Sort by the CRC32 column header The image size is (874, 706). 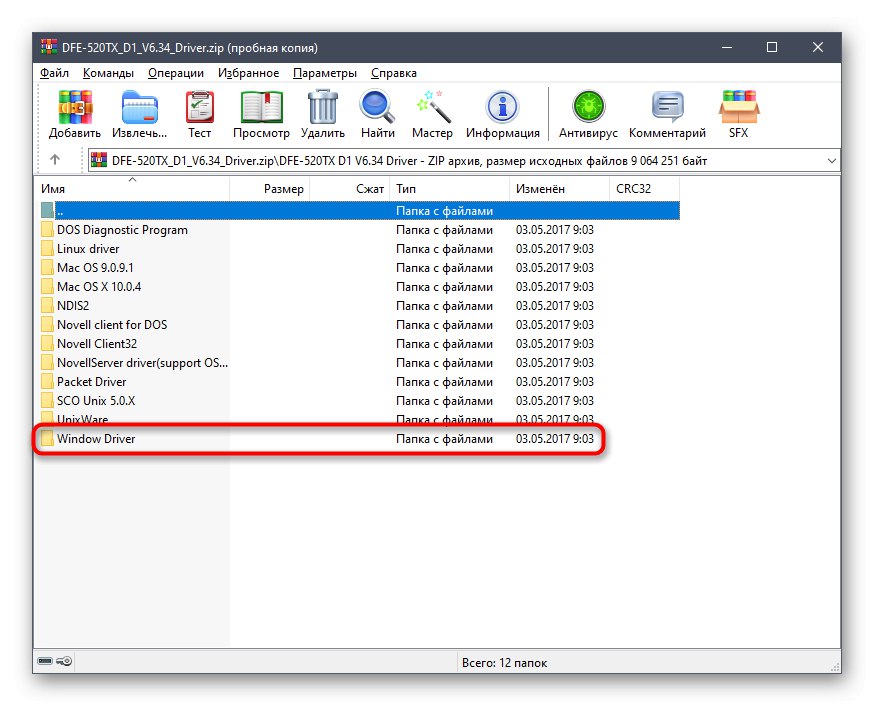644,189
